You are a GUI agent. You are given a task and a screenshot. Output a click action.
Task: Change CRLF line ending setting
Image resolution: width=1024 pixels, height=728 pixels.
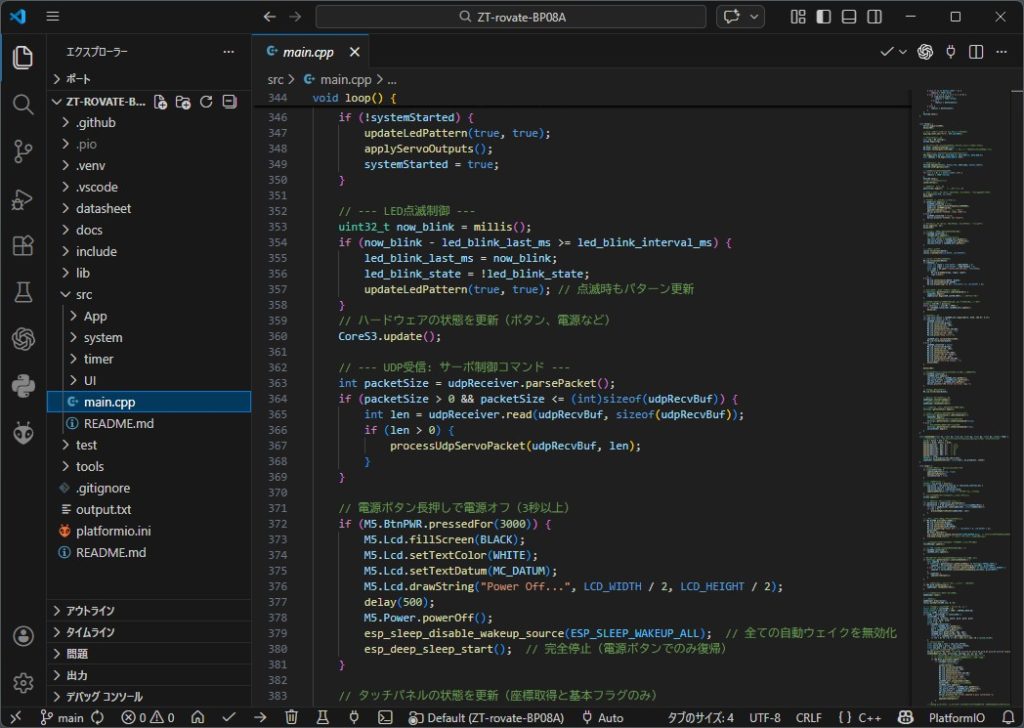point(808,717)
